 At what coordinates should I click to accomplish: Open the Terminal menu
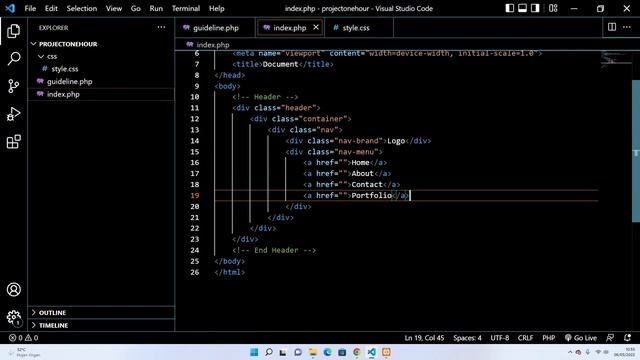[186, 8]
